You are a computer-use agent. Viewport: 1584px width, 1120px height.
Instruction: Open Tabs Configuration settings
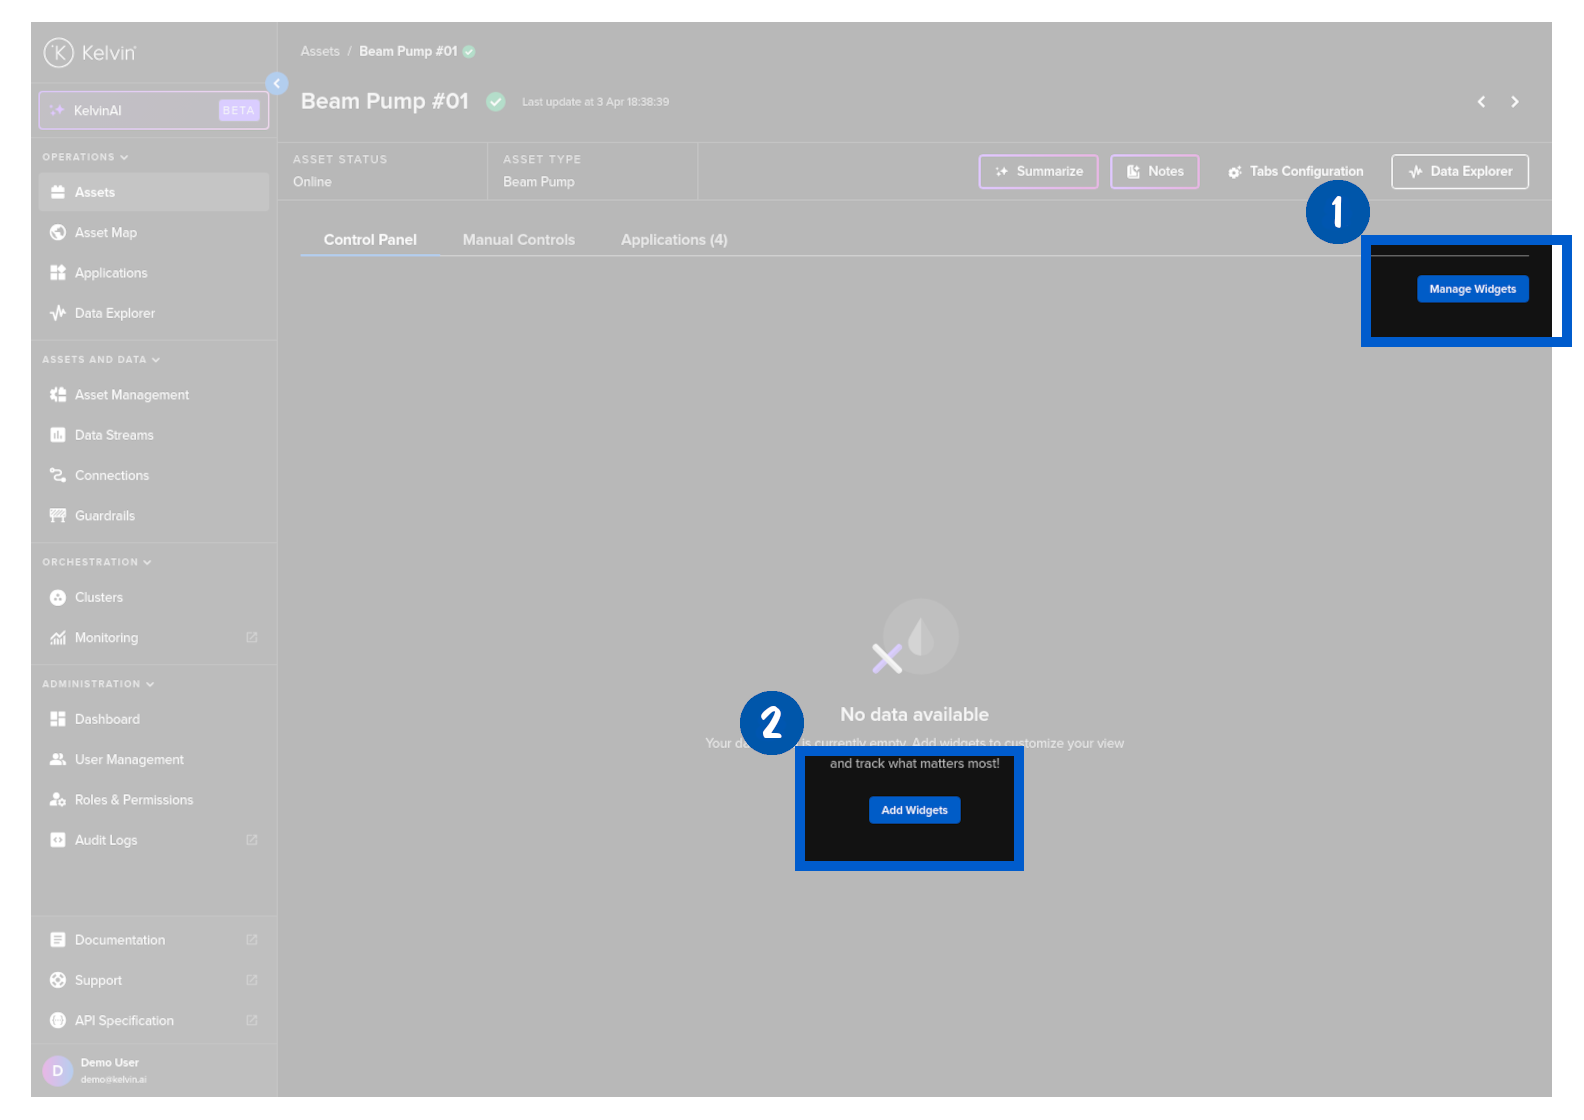(1295, 172)
